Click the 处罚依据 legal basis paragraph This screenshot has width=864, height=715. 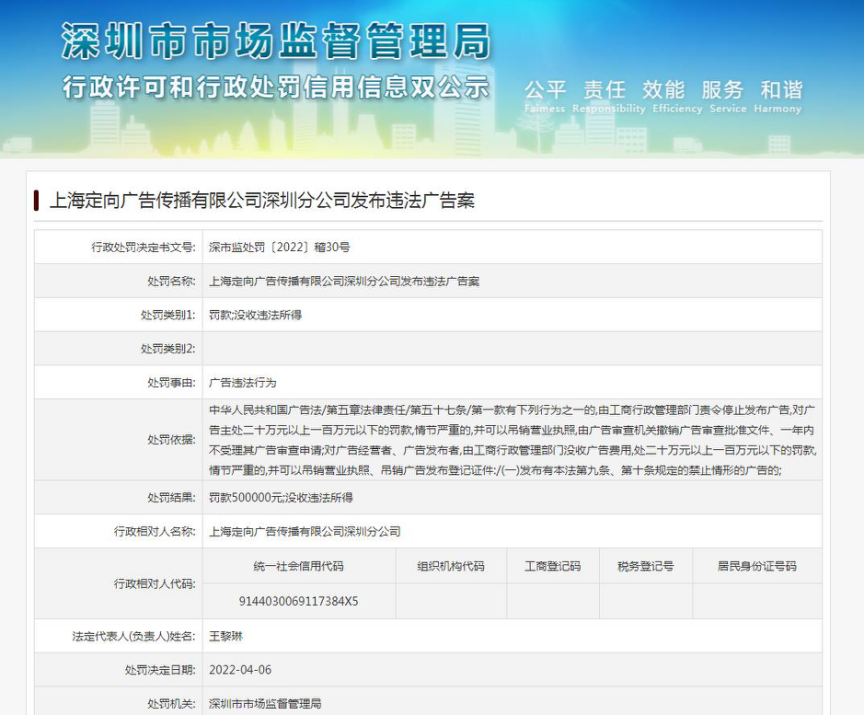click(510, 440)
